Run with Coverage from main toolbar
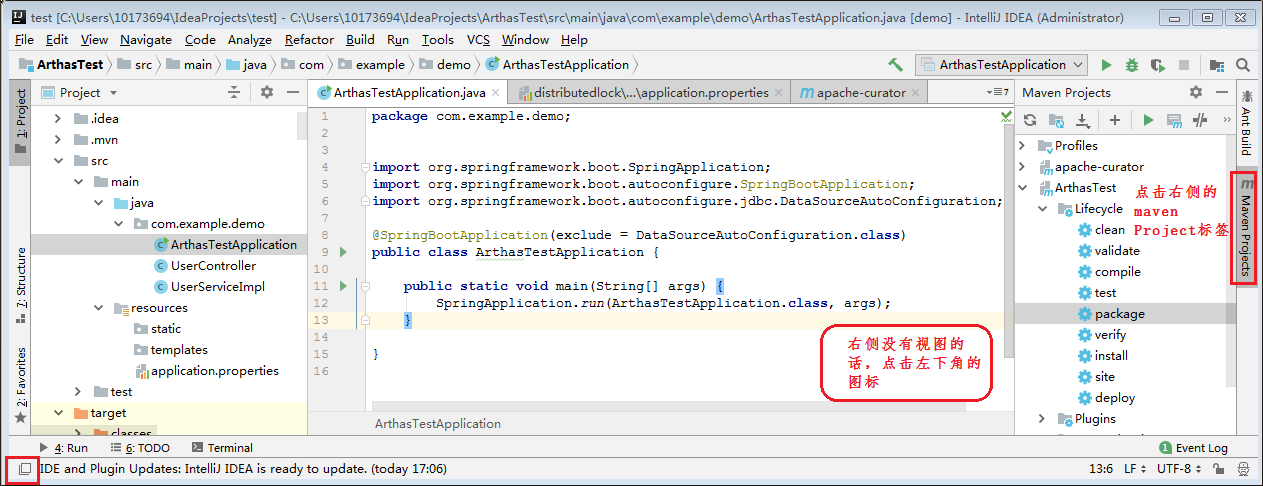Image resolution: width=1263 pixels, height=486 pixels. [1158, 65]
